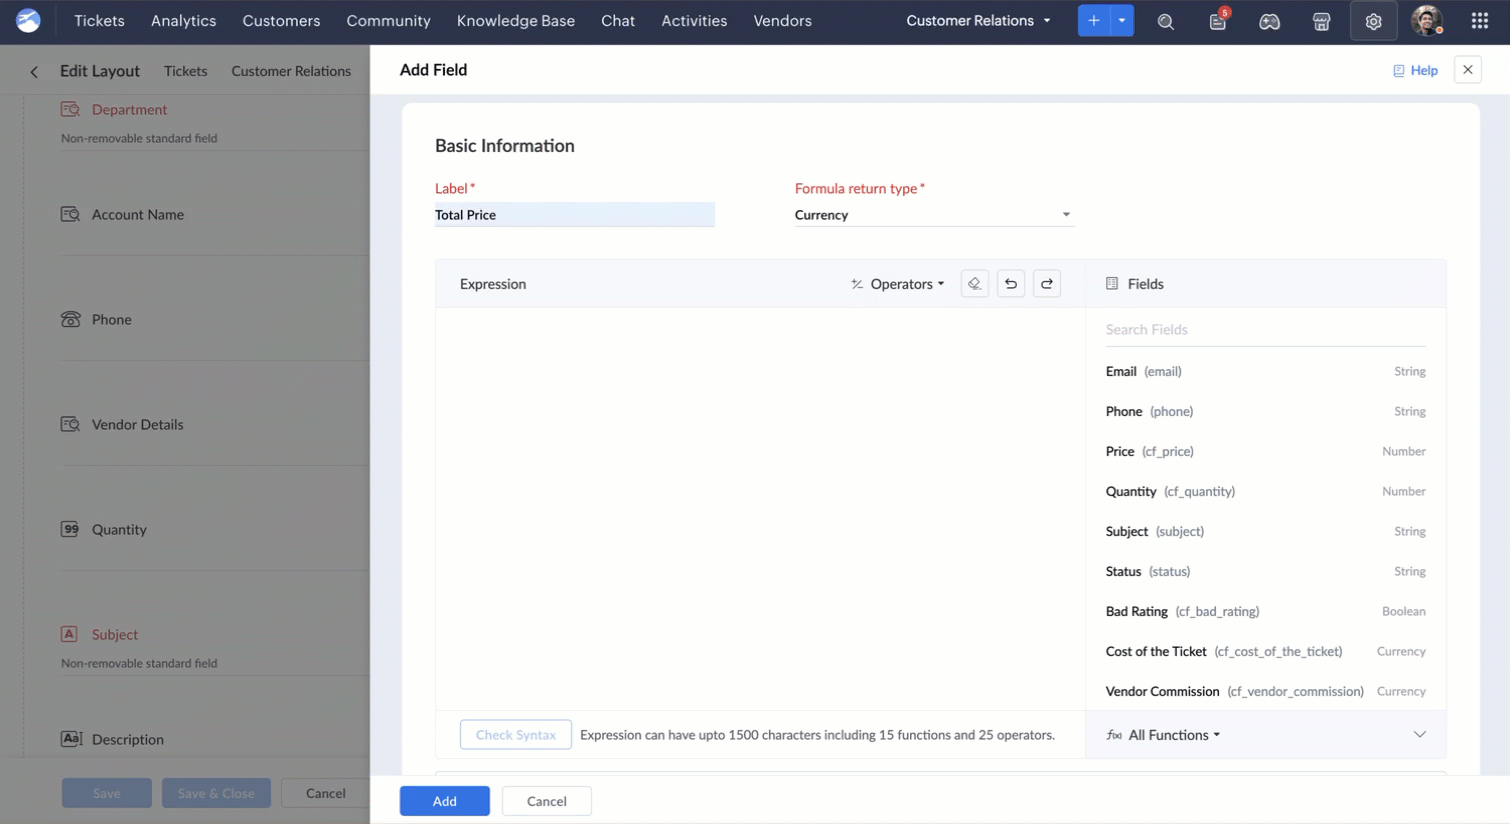Open the apps grid launcher icon
Viewport: 1510px width, 824px height.
point(1479,21)
